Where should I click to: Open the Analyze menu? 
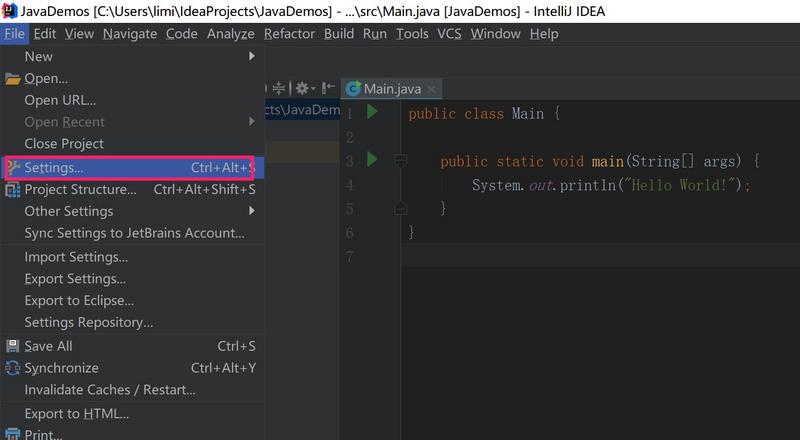pos(231,34)
